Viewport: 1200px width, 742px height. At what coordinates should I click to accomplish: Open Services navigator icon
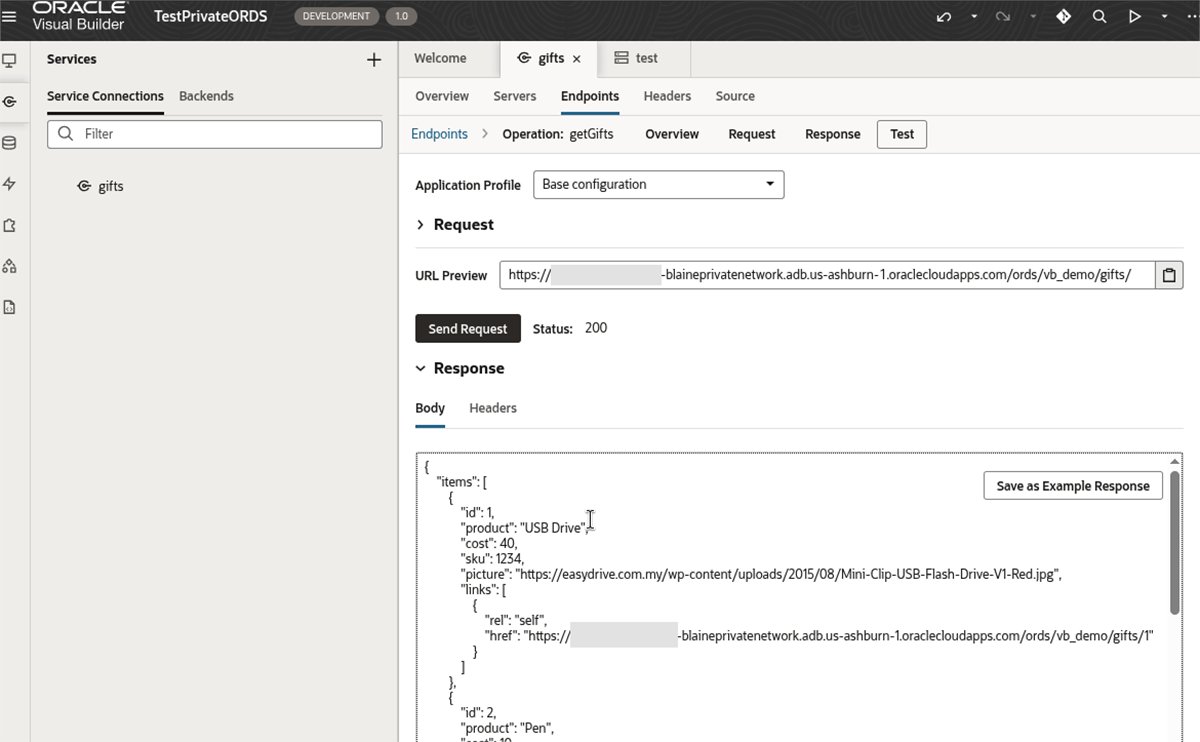(x=10, y=102)
